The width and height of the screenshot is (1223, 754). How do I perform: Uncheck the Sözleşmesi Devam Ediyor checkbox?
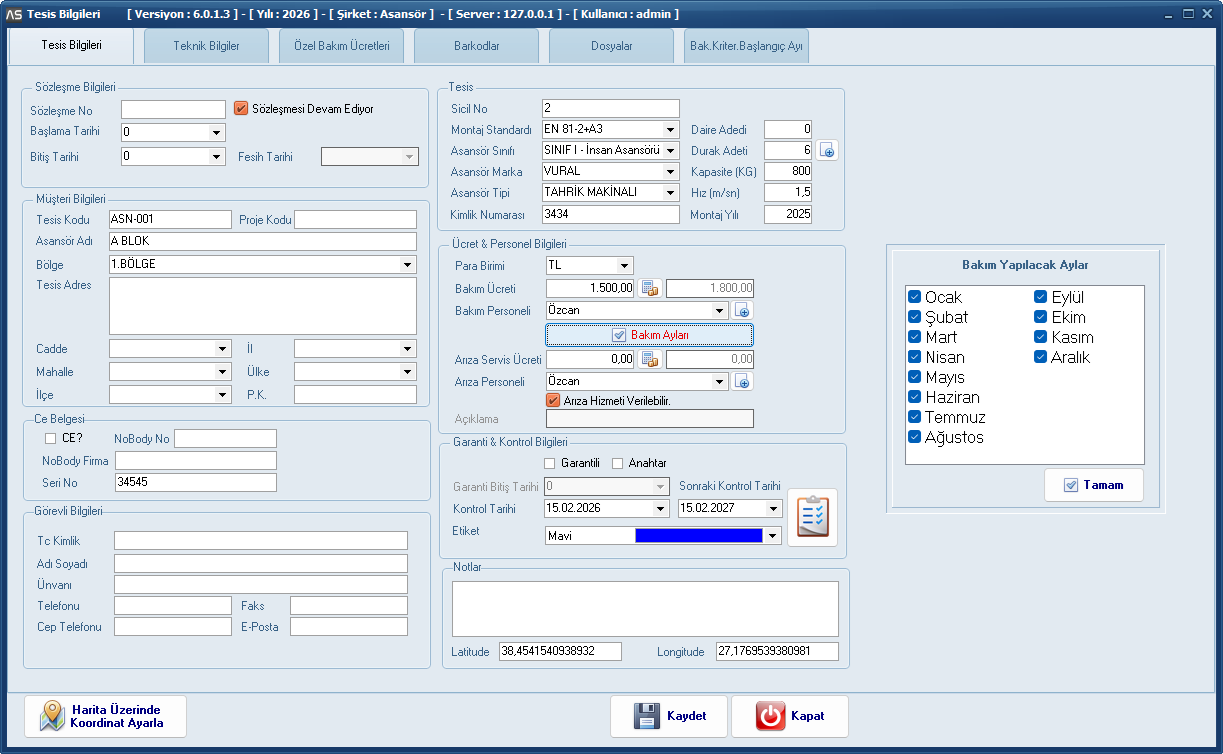(241, 108)
